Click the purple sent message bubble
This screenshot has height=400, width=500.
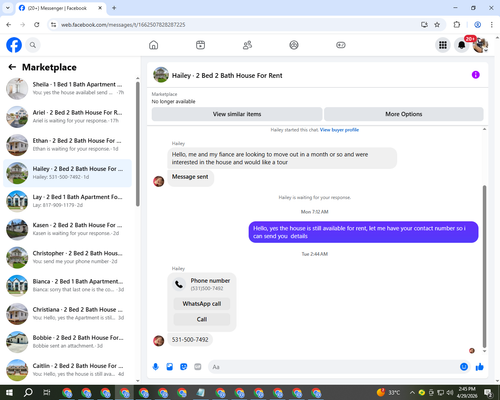363,232
